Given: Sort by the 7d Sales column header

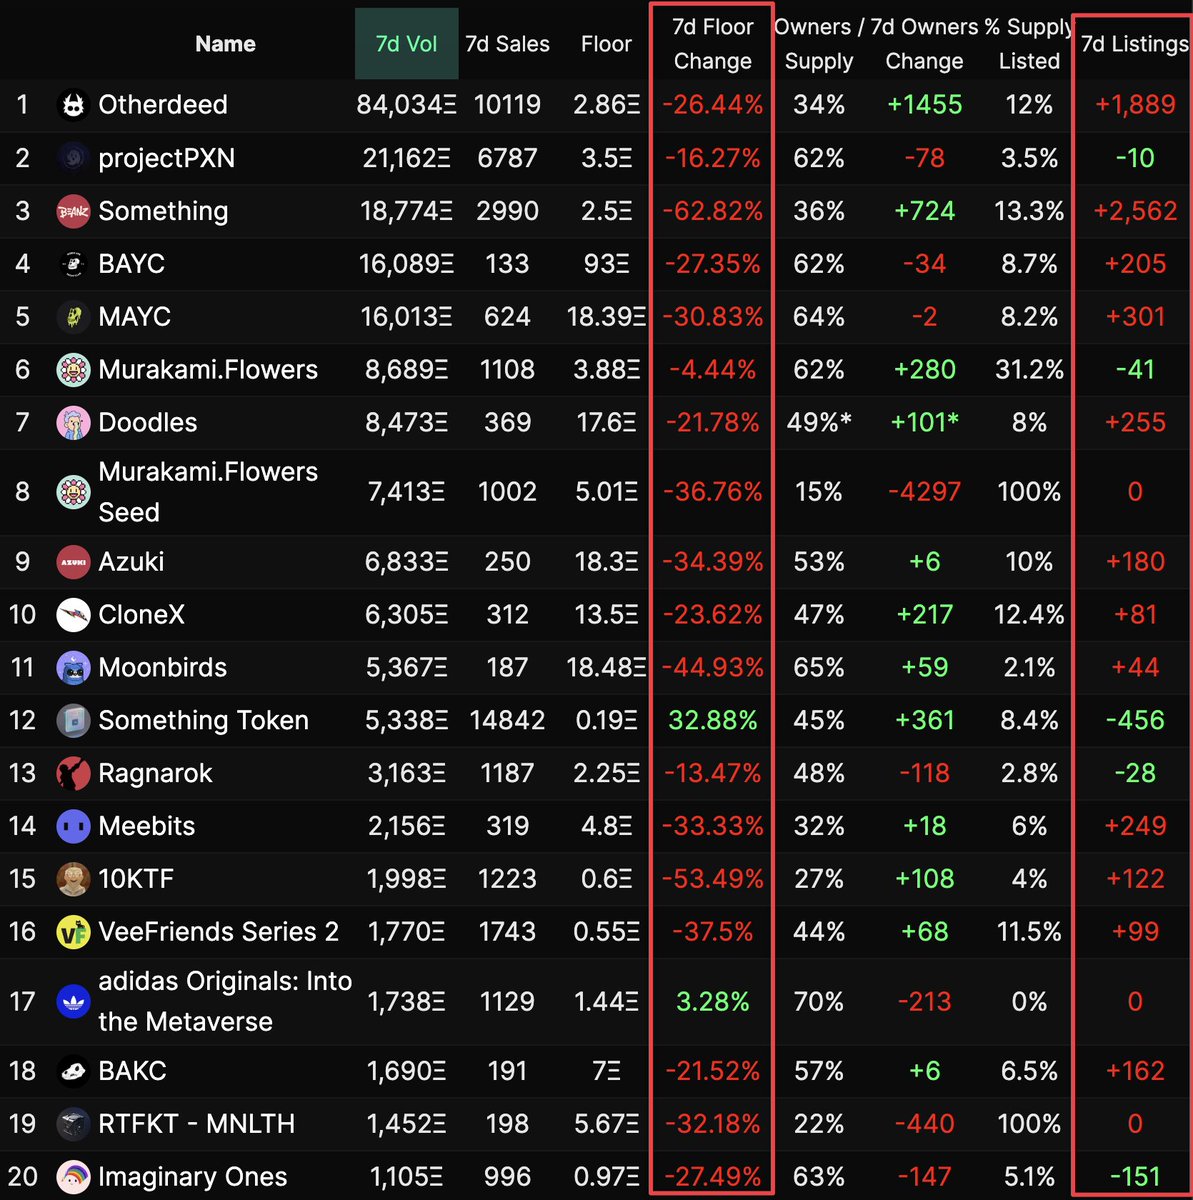Looking at the screenshot, I should [507, 44].
